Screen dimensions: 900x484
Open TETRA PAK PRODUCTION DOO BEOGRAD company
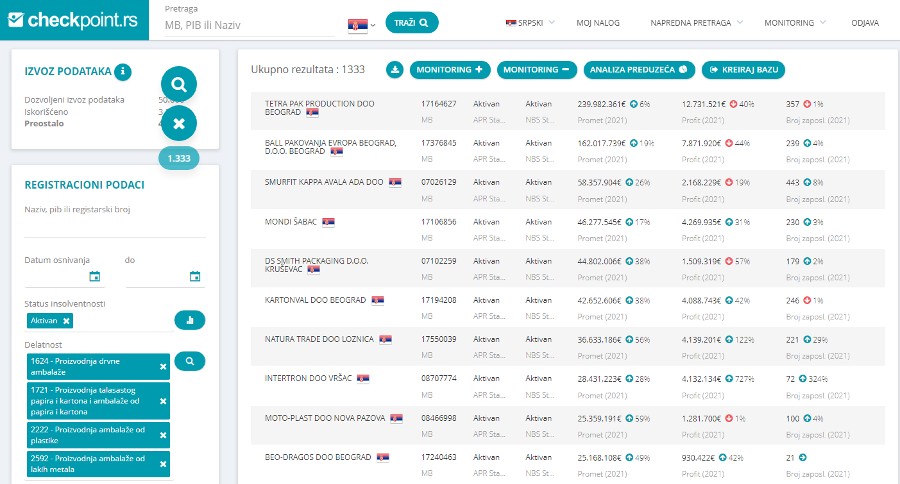point(319,108)
